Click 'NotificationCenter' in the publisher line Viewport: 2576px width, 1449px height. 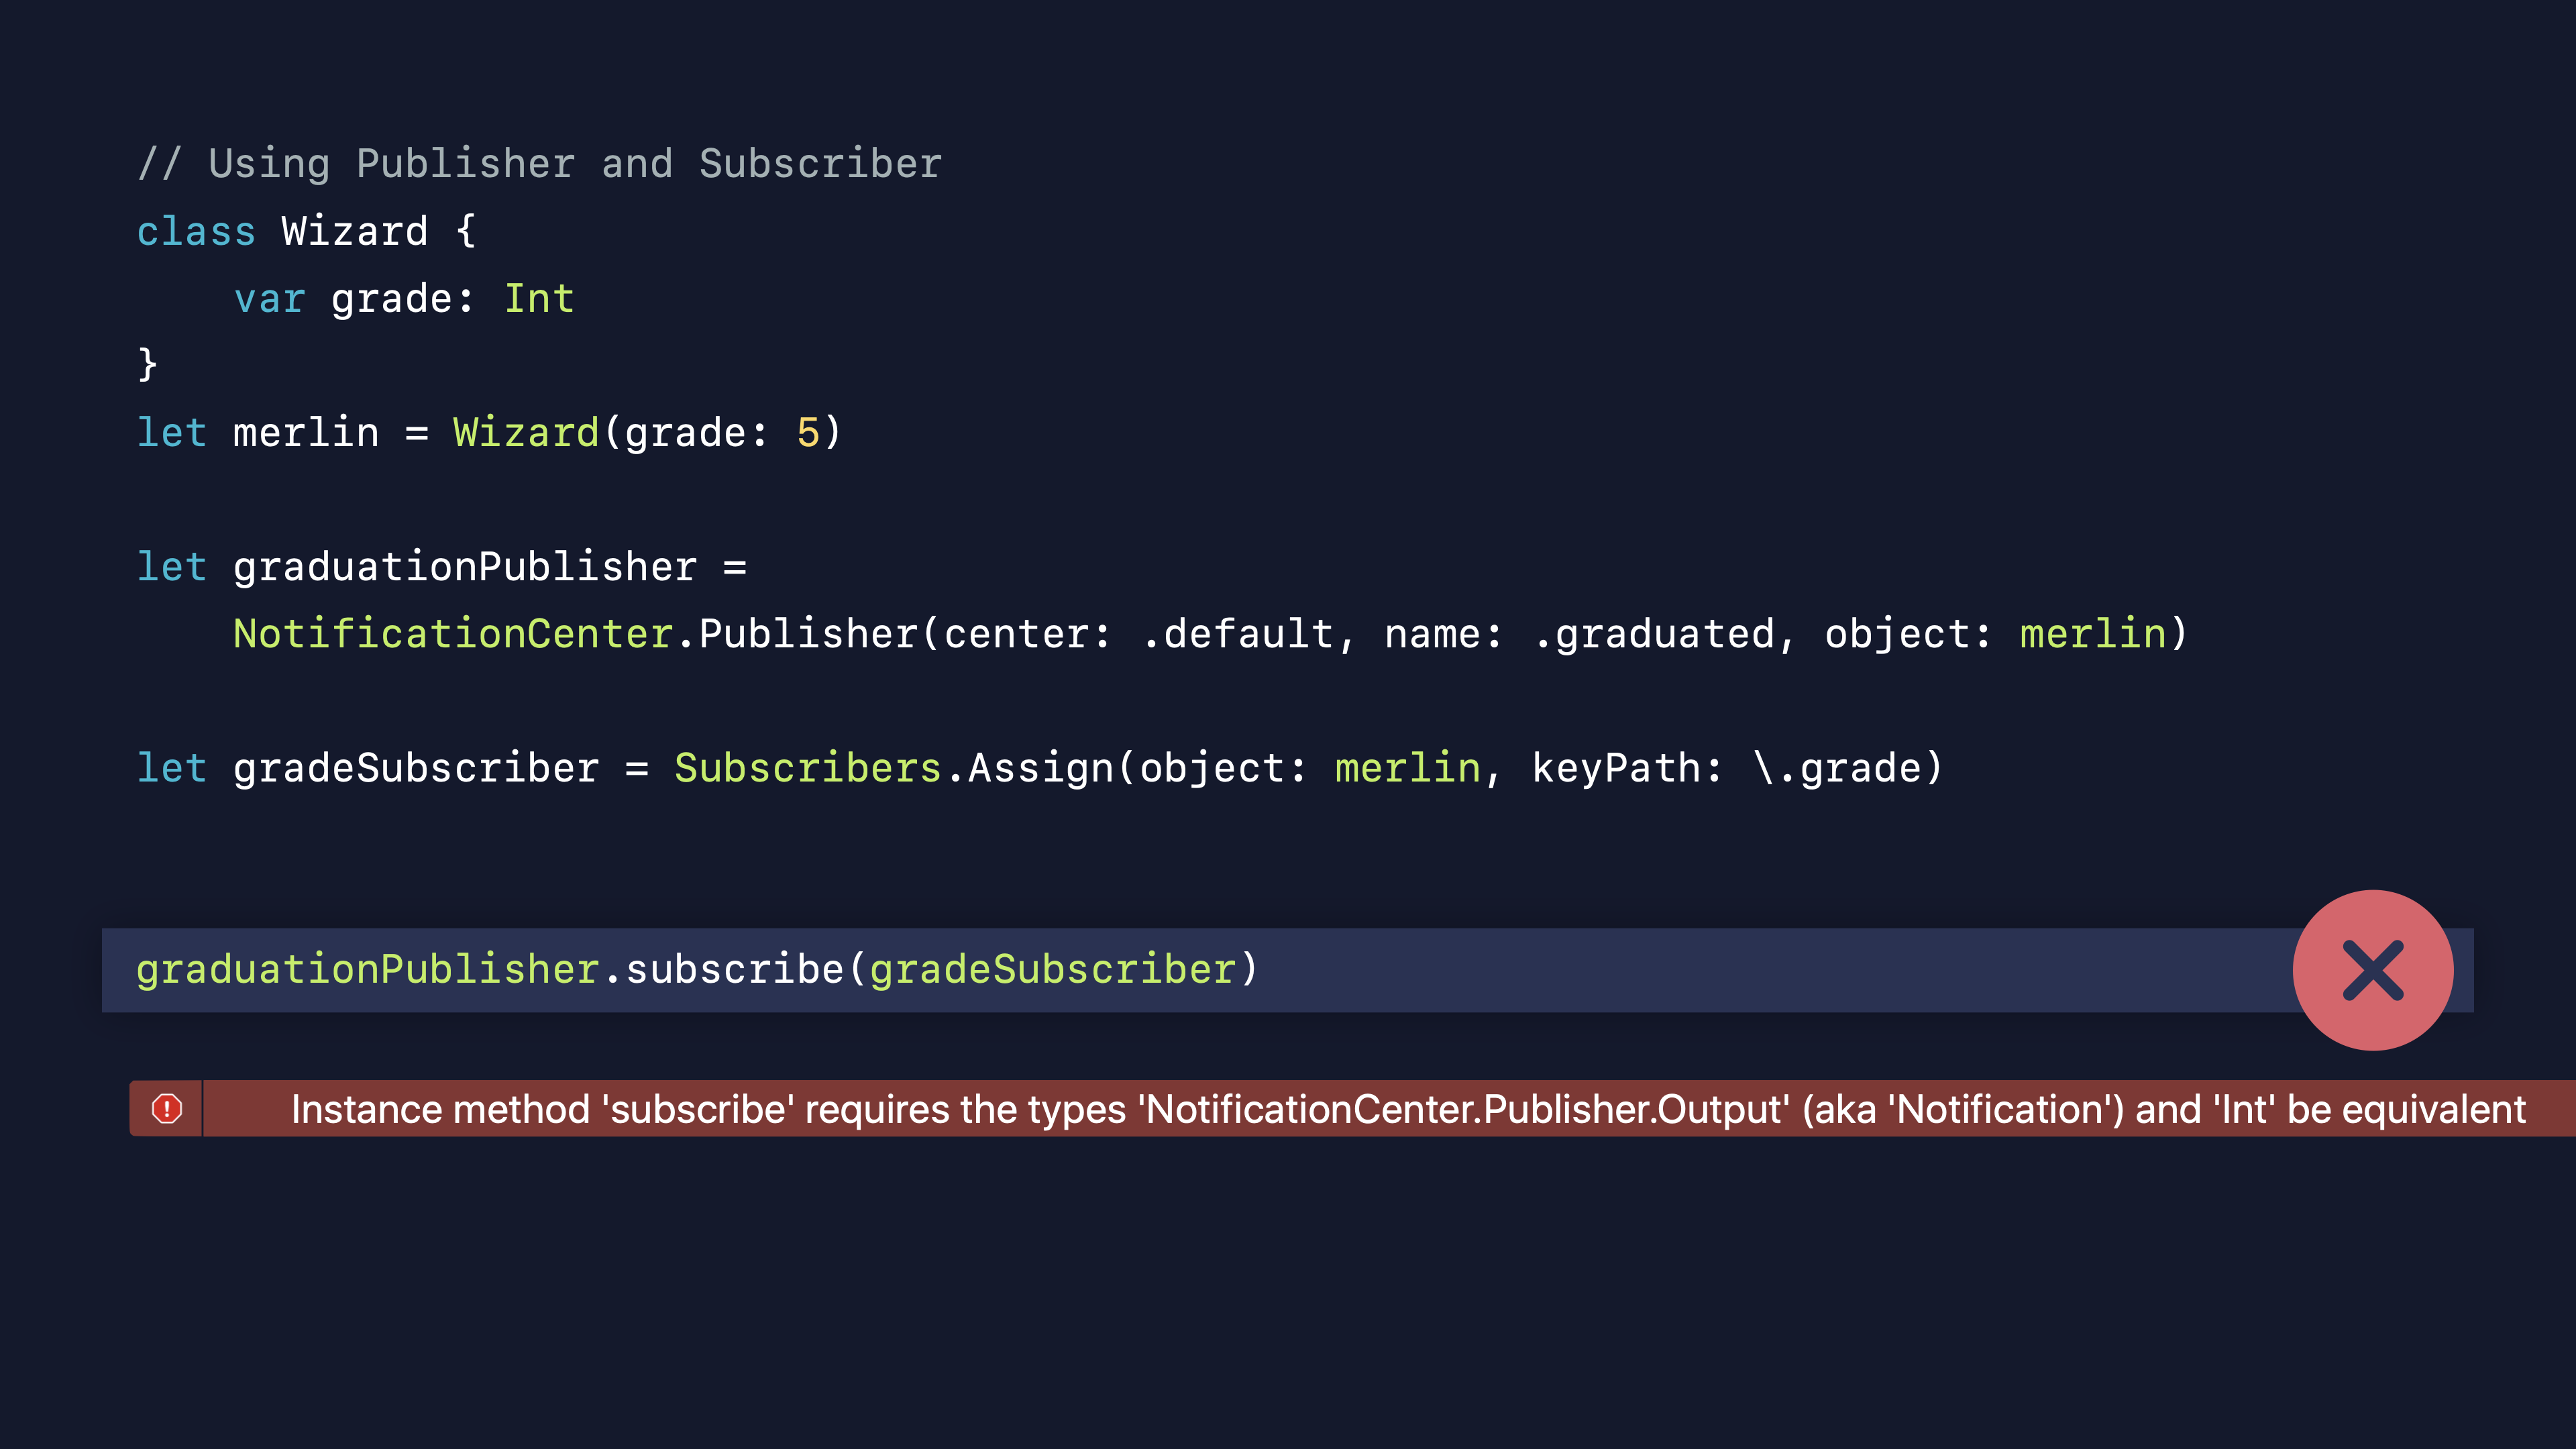pyautogui.click(x=453, y=633)
